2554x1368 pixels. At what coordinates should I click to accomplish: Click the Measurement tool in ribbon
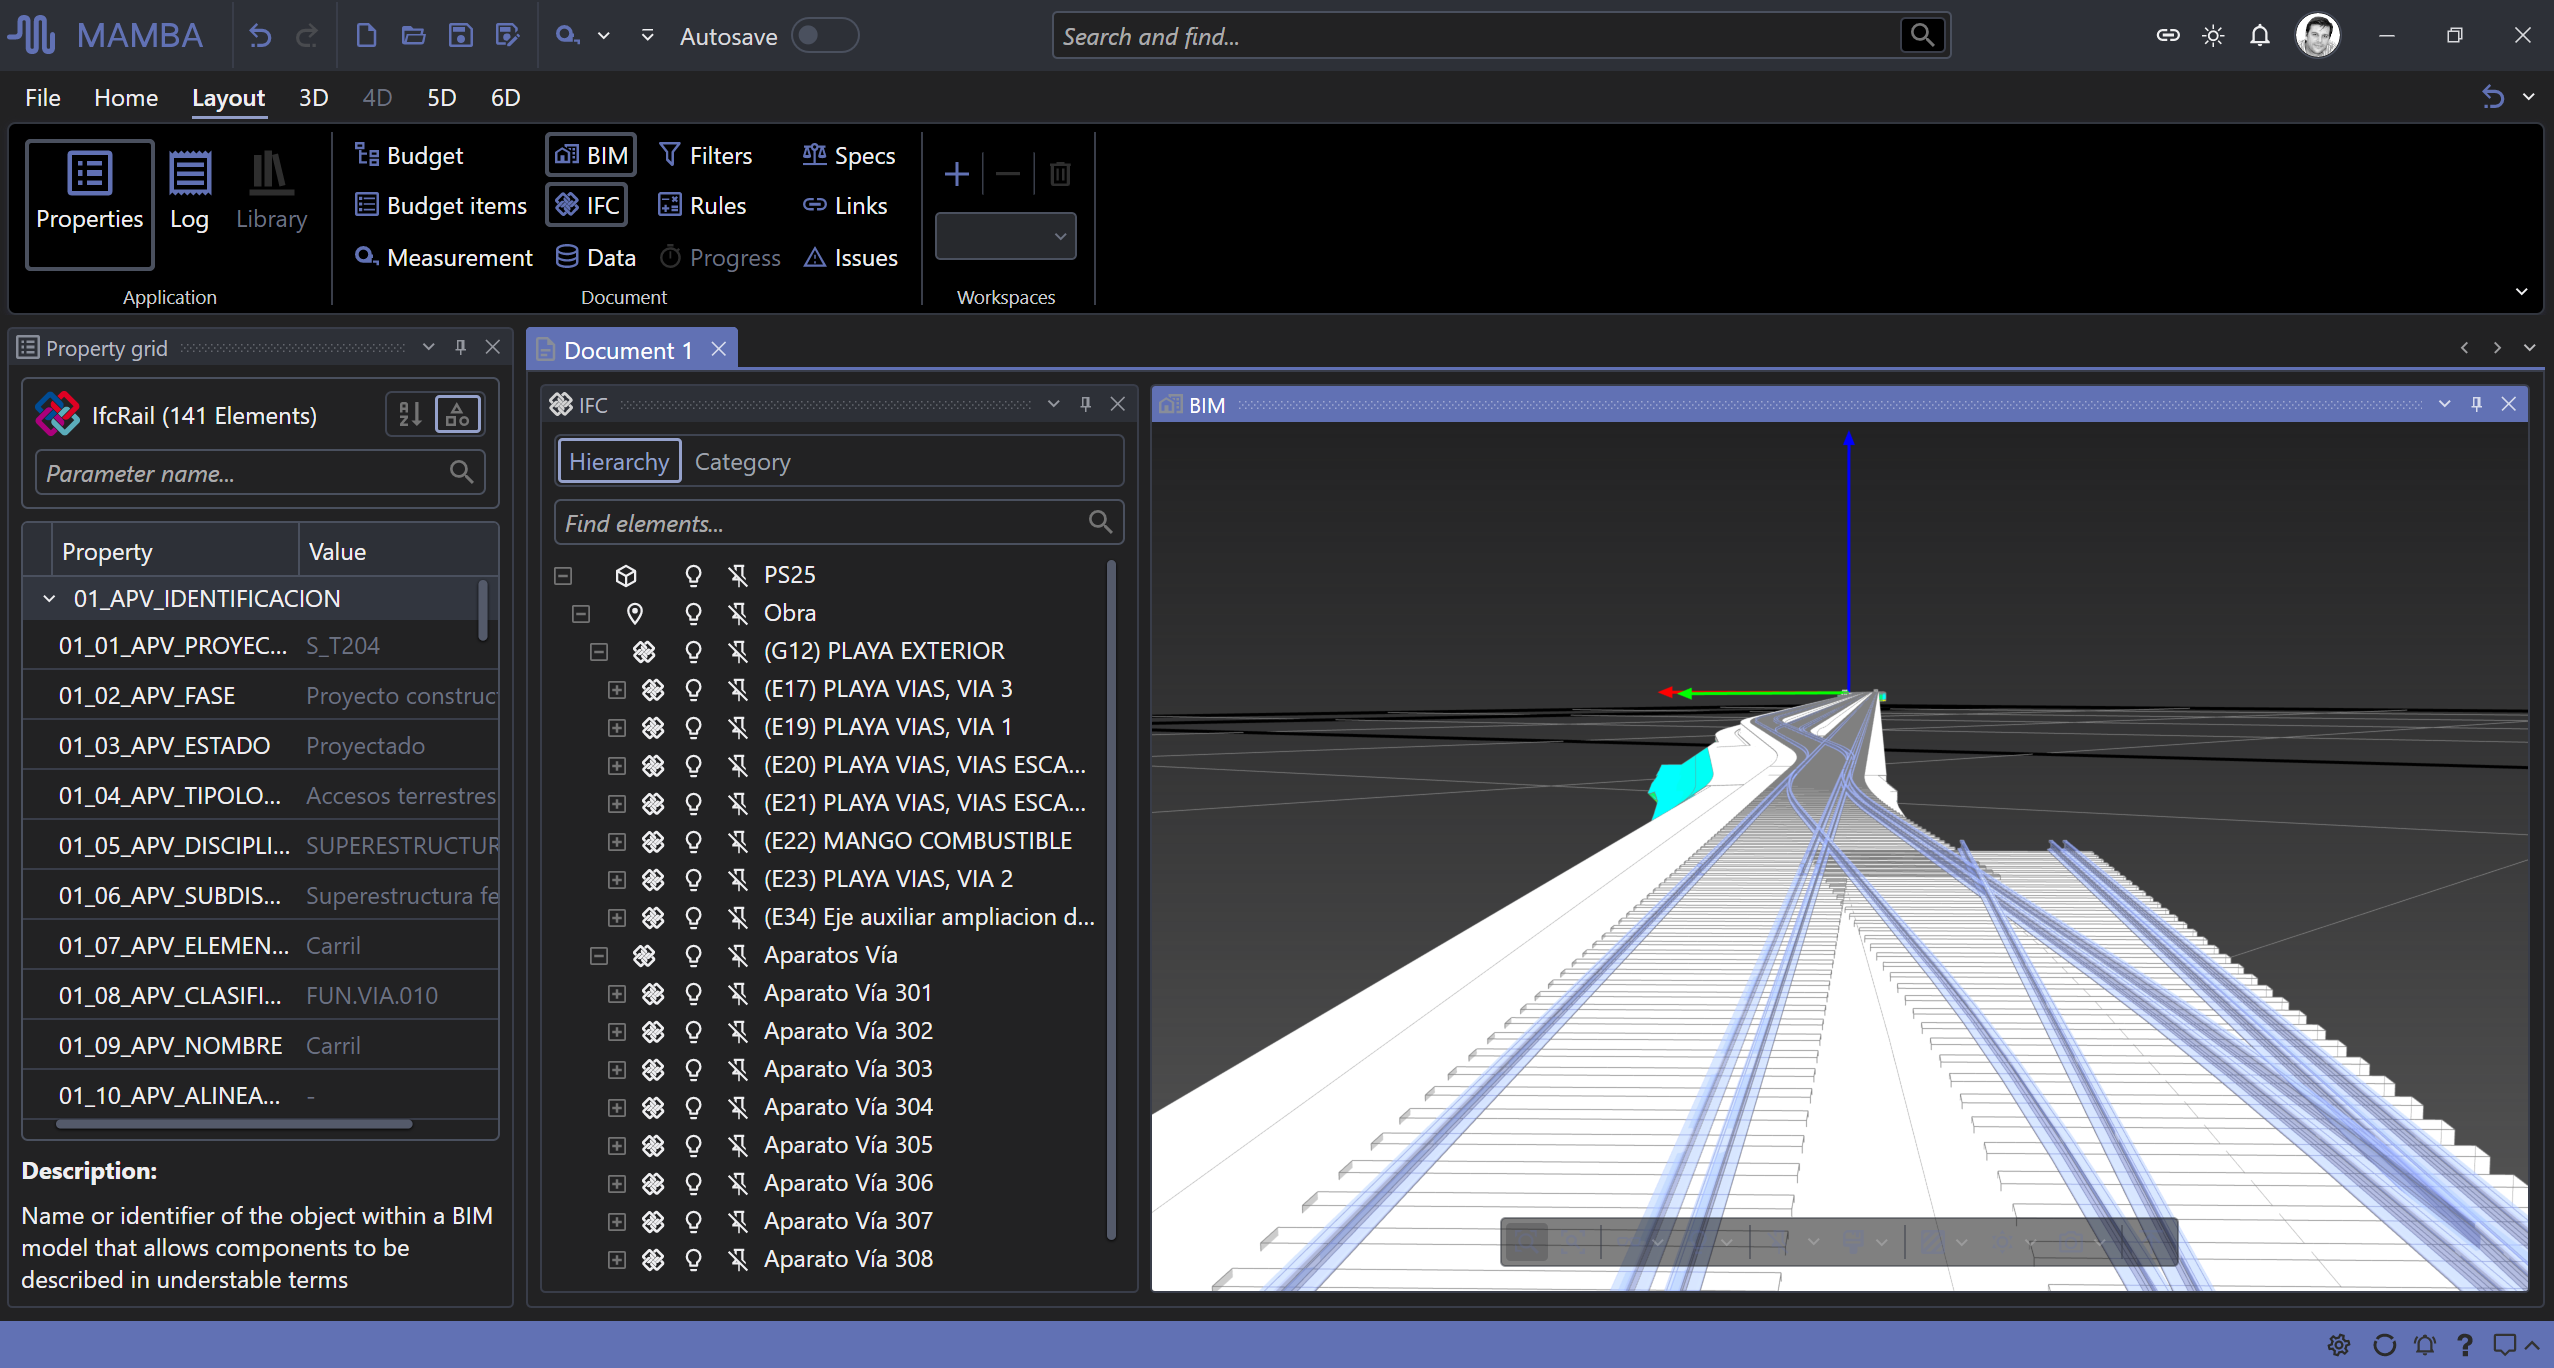click(444, 257)
